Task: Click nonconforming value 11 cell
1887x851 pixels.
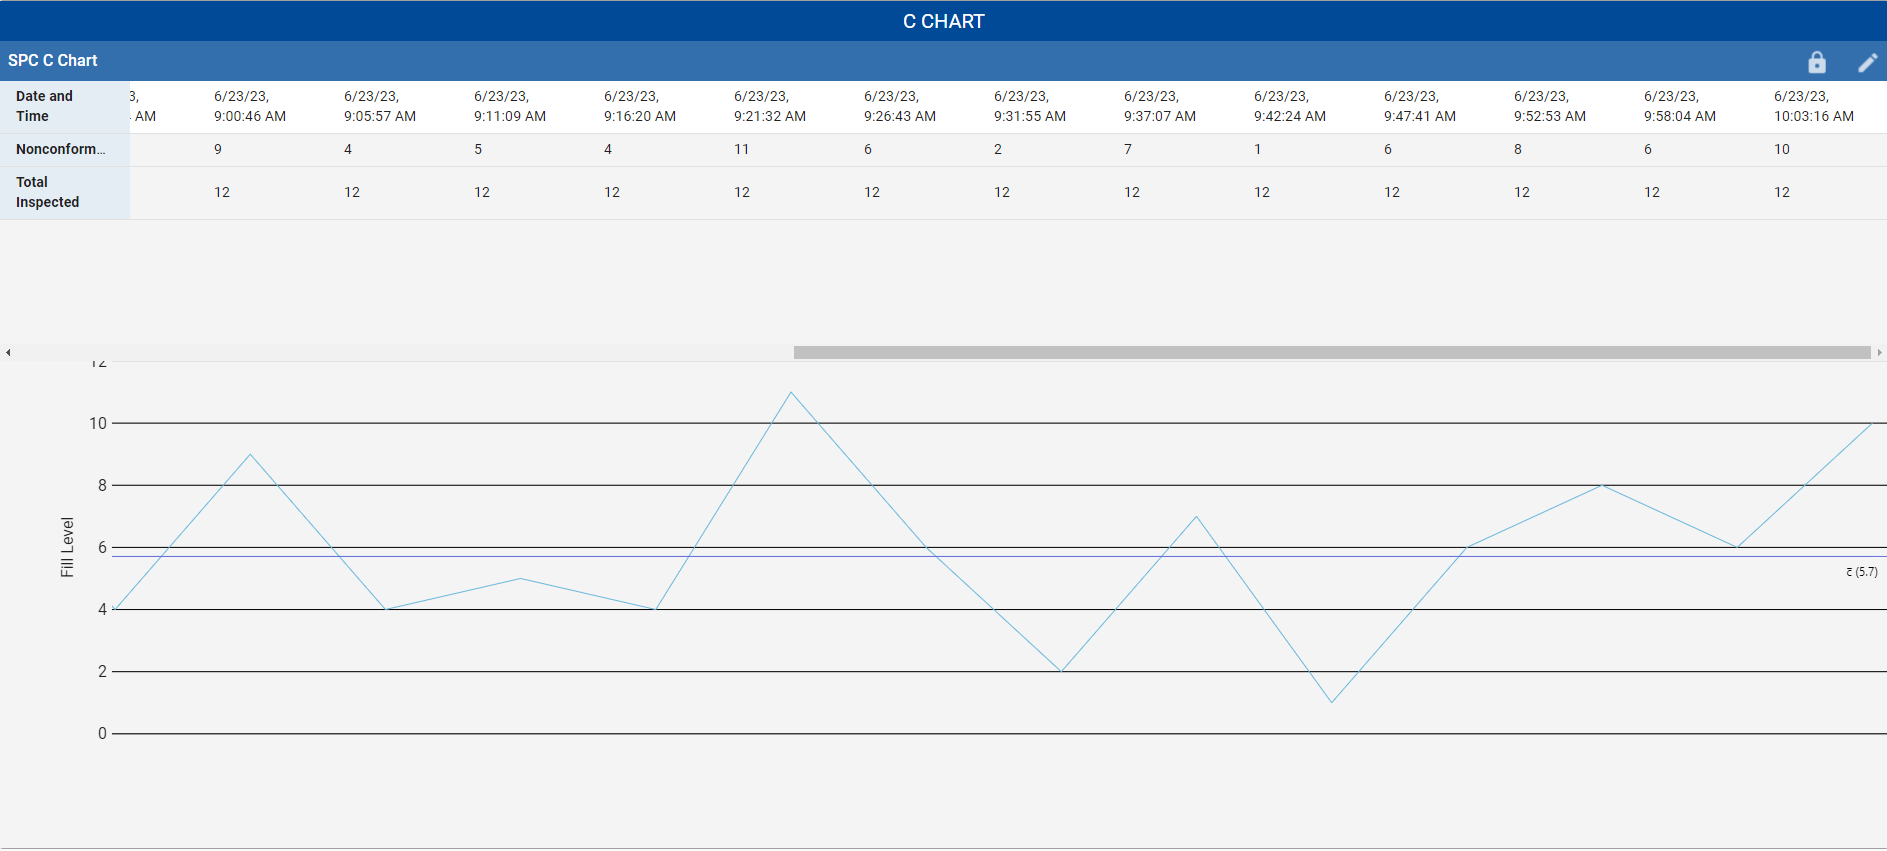Action: point(741,149)
